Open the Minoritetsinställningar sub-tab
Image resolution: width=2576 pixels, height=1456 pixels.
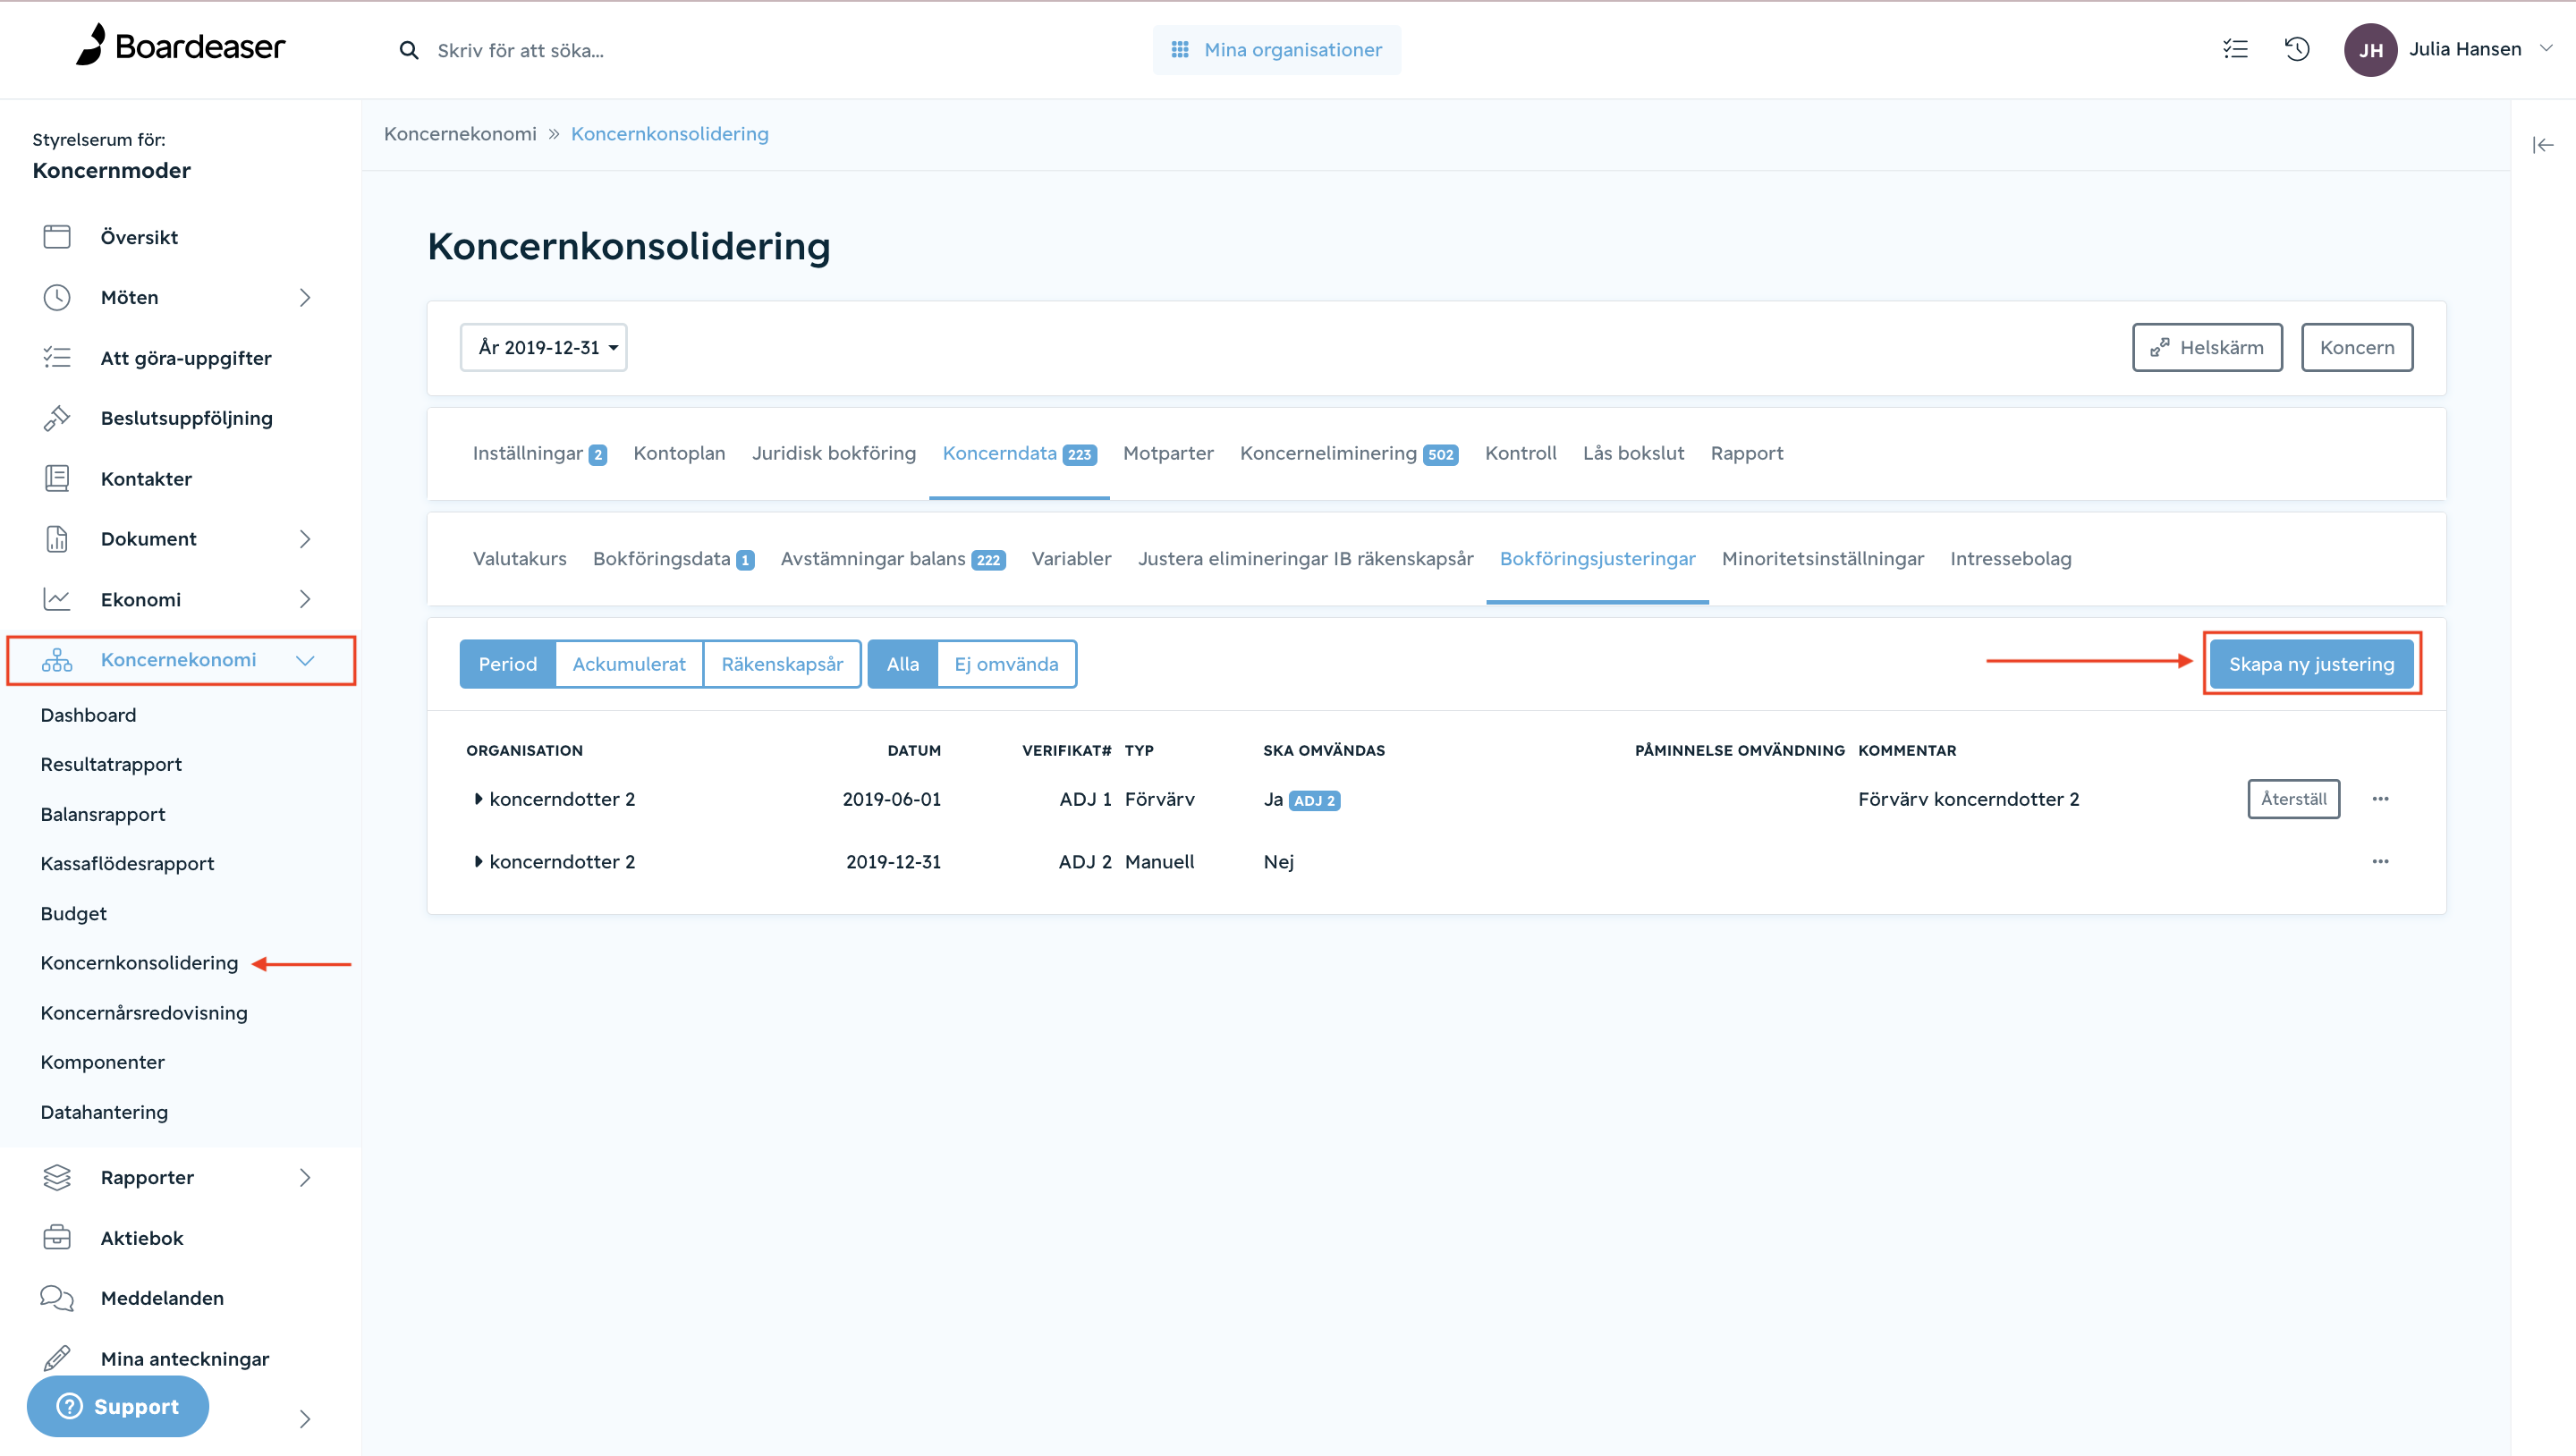pyautogui.click(x=1822, y=558)
